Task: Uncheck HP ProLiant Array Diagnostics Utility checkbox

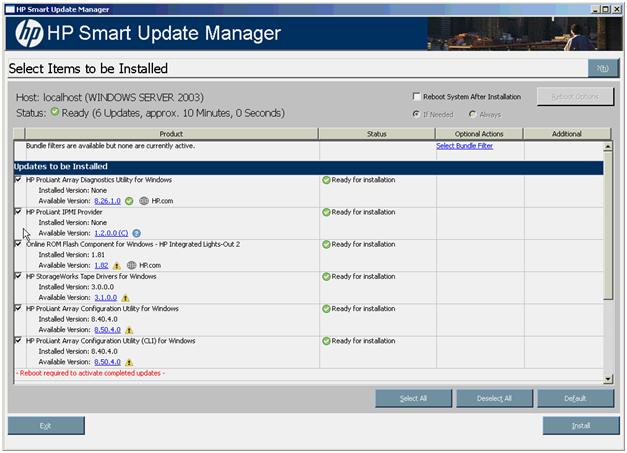Action: 18,180
